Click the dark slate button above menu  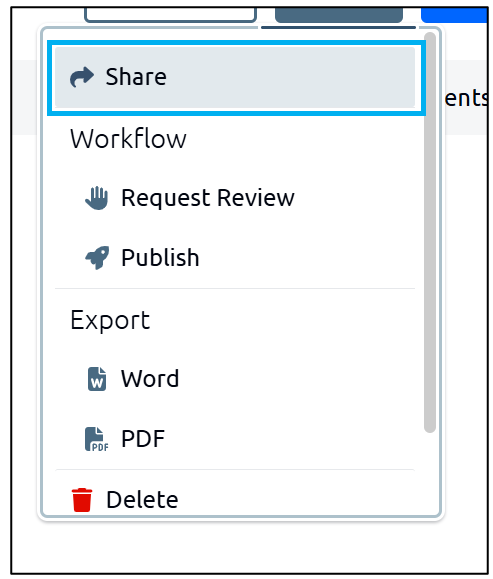coord(339,15)
